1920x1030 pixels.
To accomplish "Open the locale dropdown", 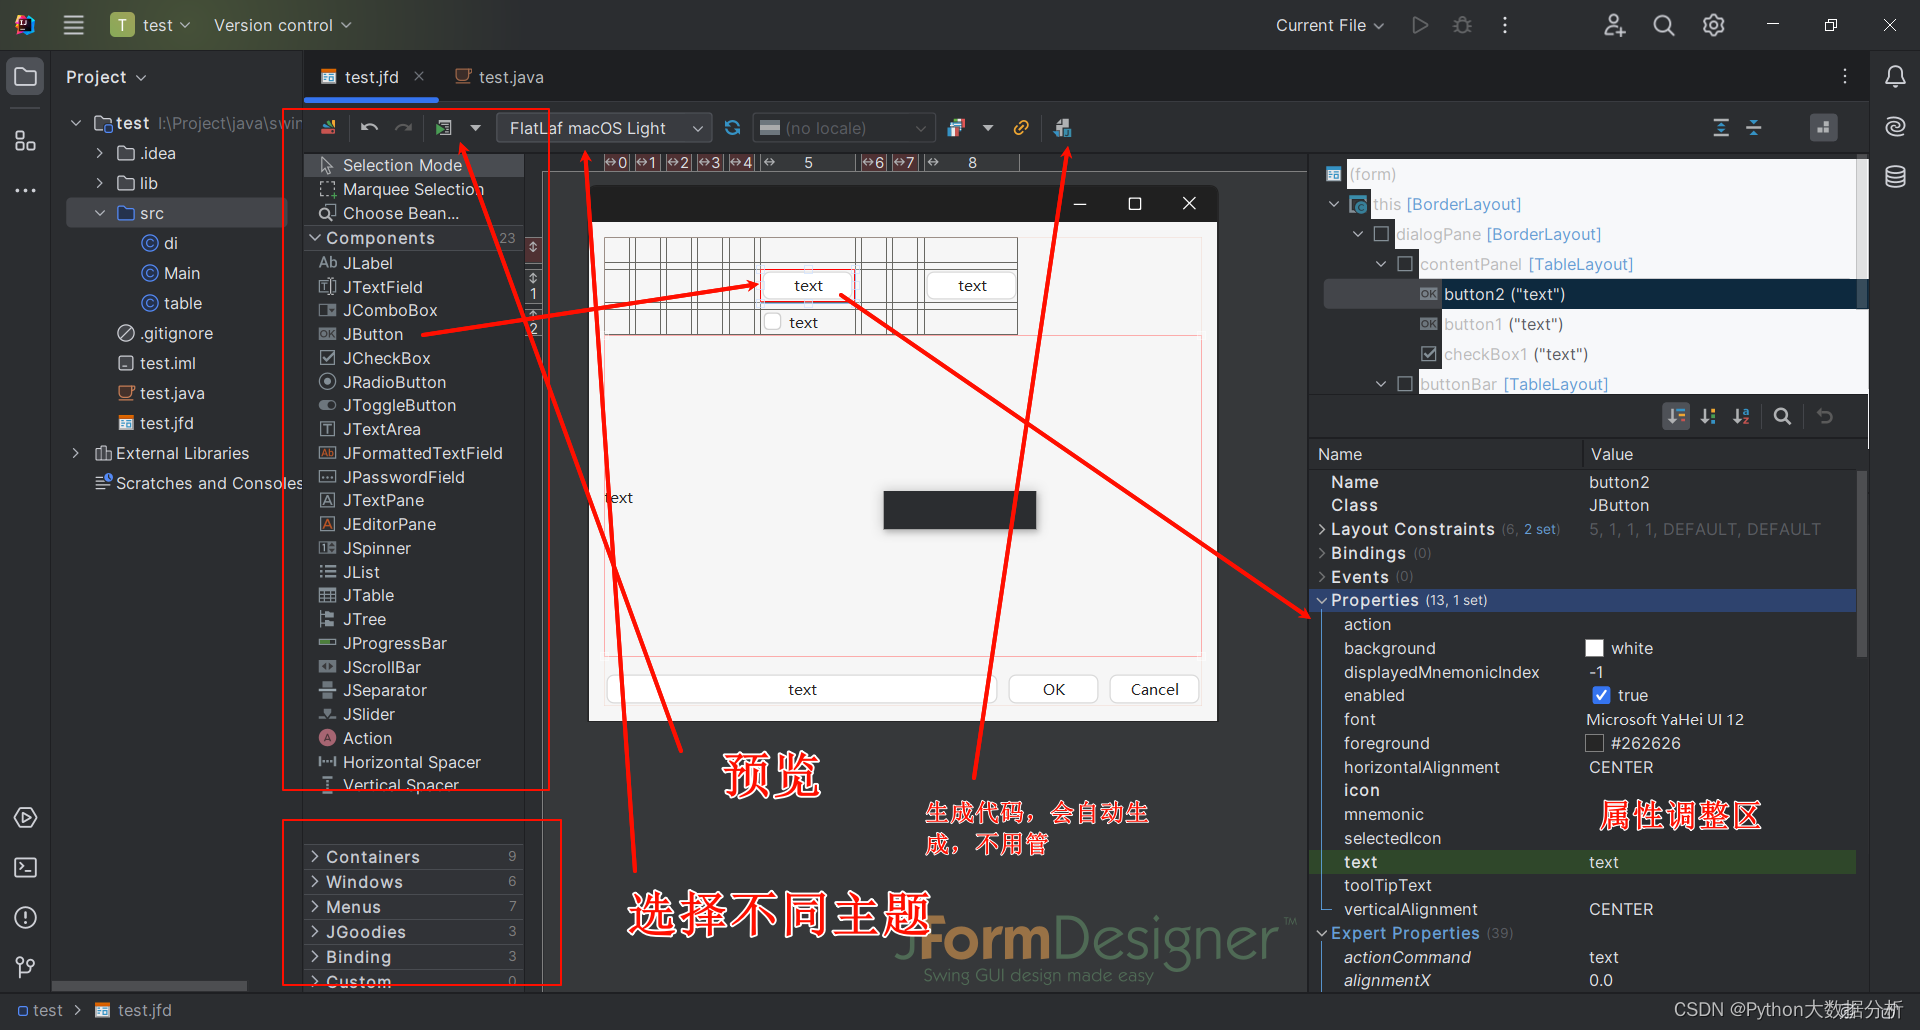I will [x=843, y=128].
